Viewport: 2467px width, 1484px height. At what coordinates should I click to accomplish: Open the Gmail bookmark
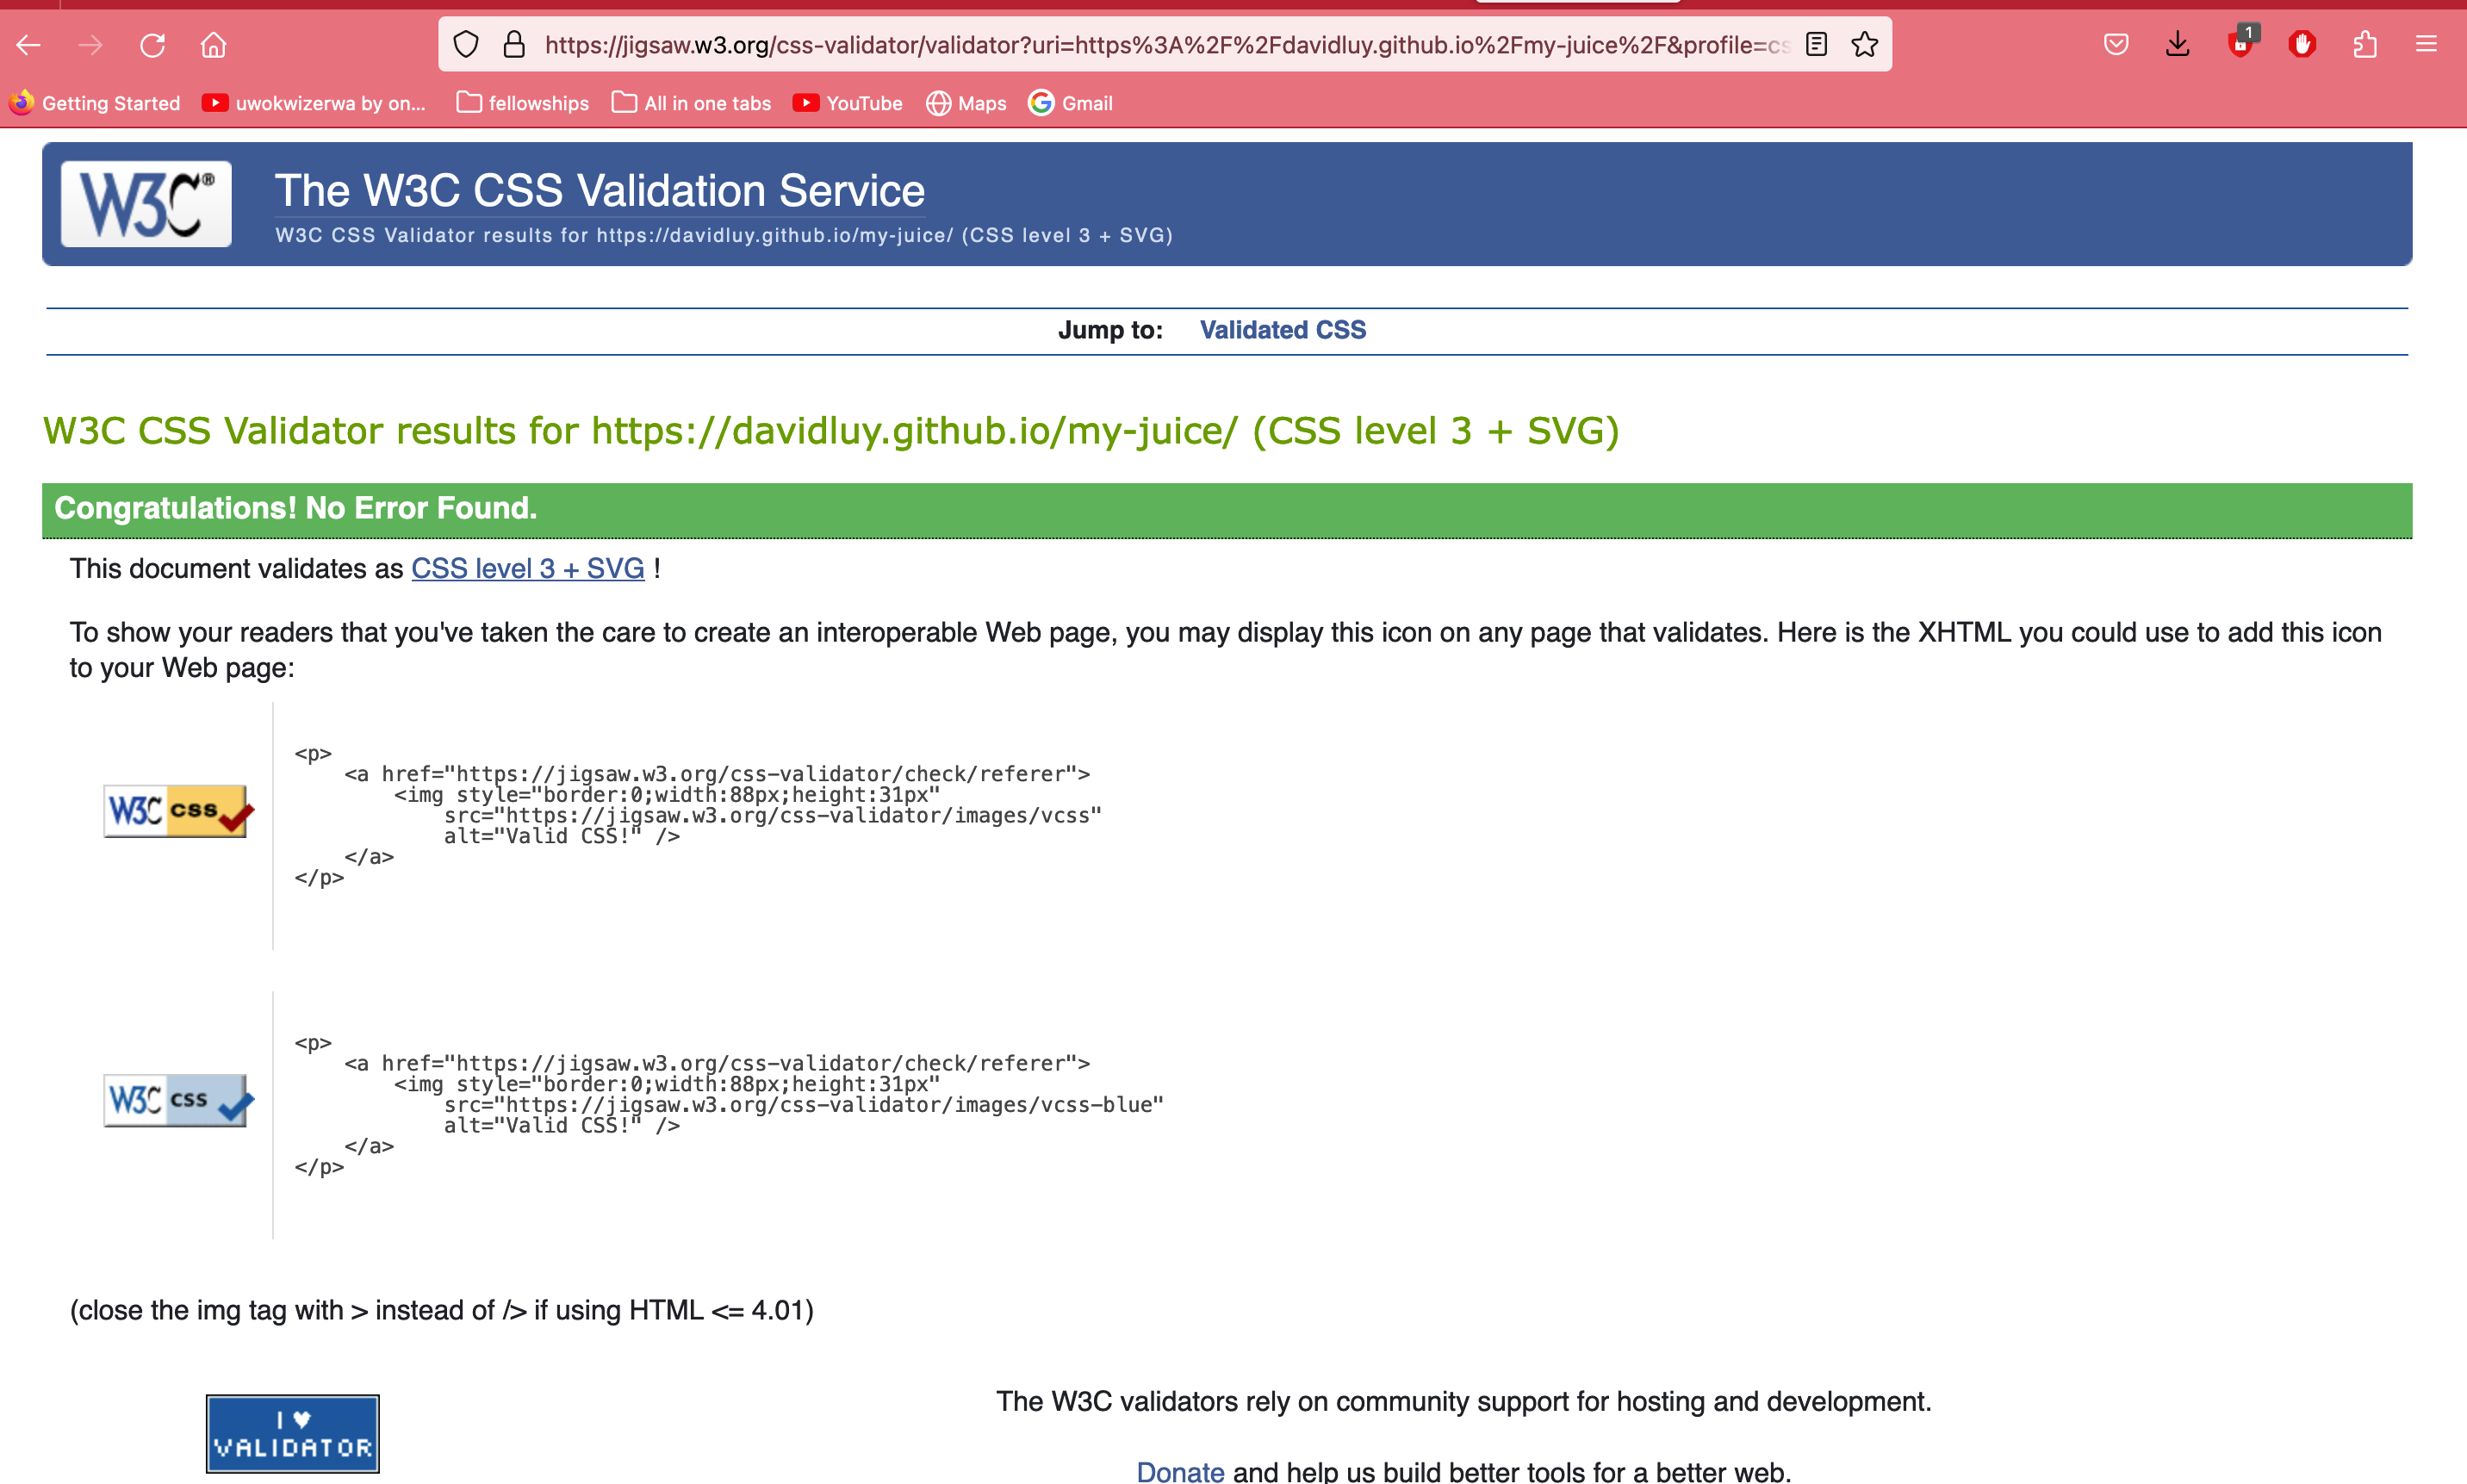tap(1071, 103)
